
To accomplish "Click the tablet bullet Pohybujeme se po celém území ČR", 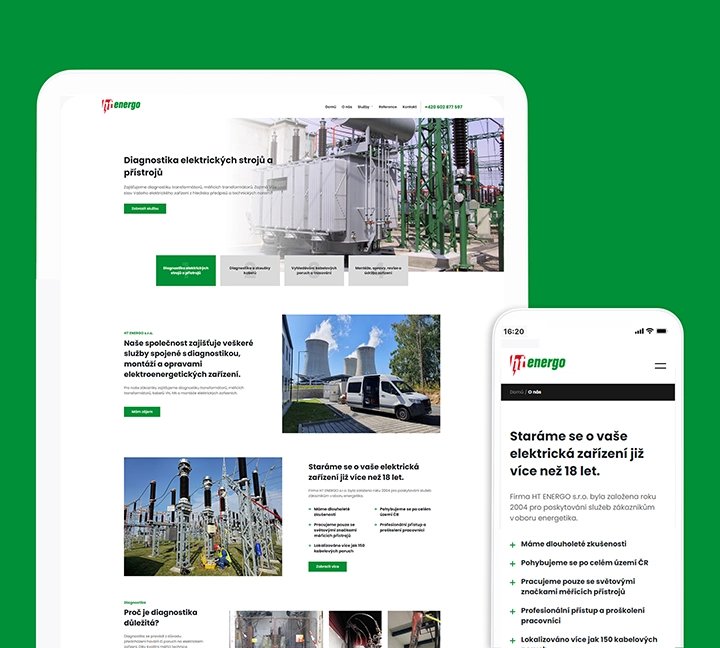I will 405,512.
